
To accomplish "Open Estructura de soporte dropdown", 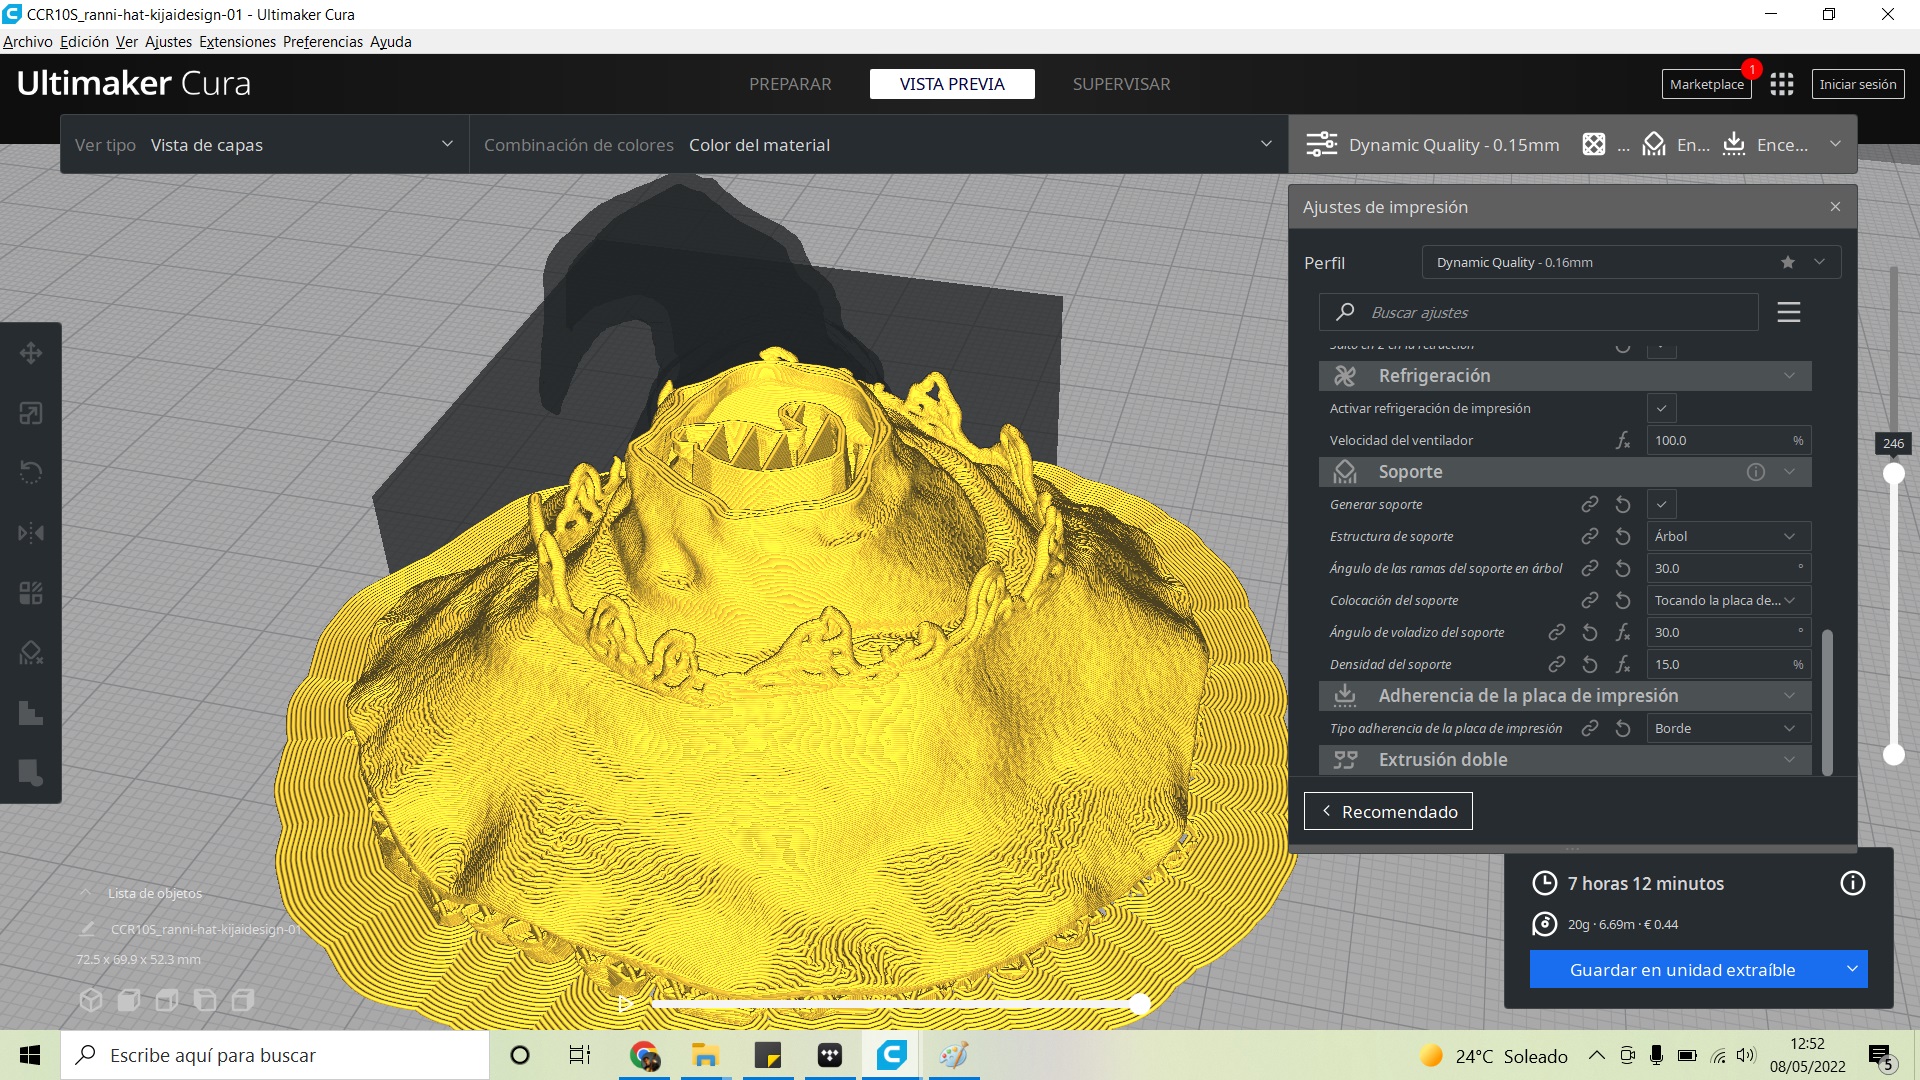I will point(1728,537).
